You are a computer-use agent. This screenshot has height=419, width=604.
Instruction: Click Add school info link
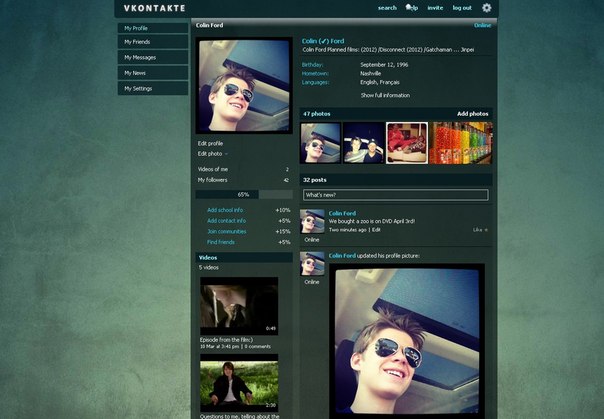click(x=225, y=210)
